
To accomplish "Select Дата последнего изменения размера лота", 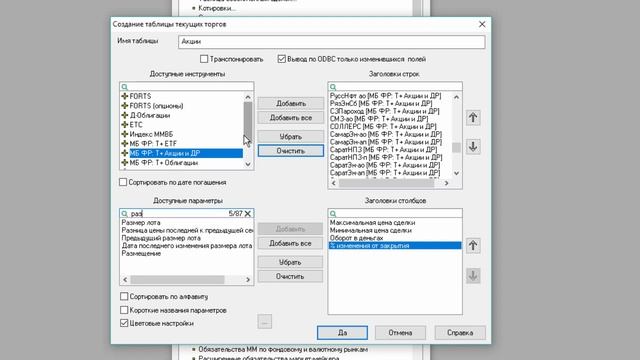I will click(187, 246).
